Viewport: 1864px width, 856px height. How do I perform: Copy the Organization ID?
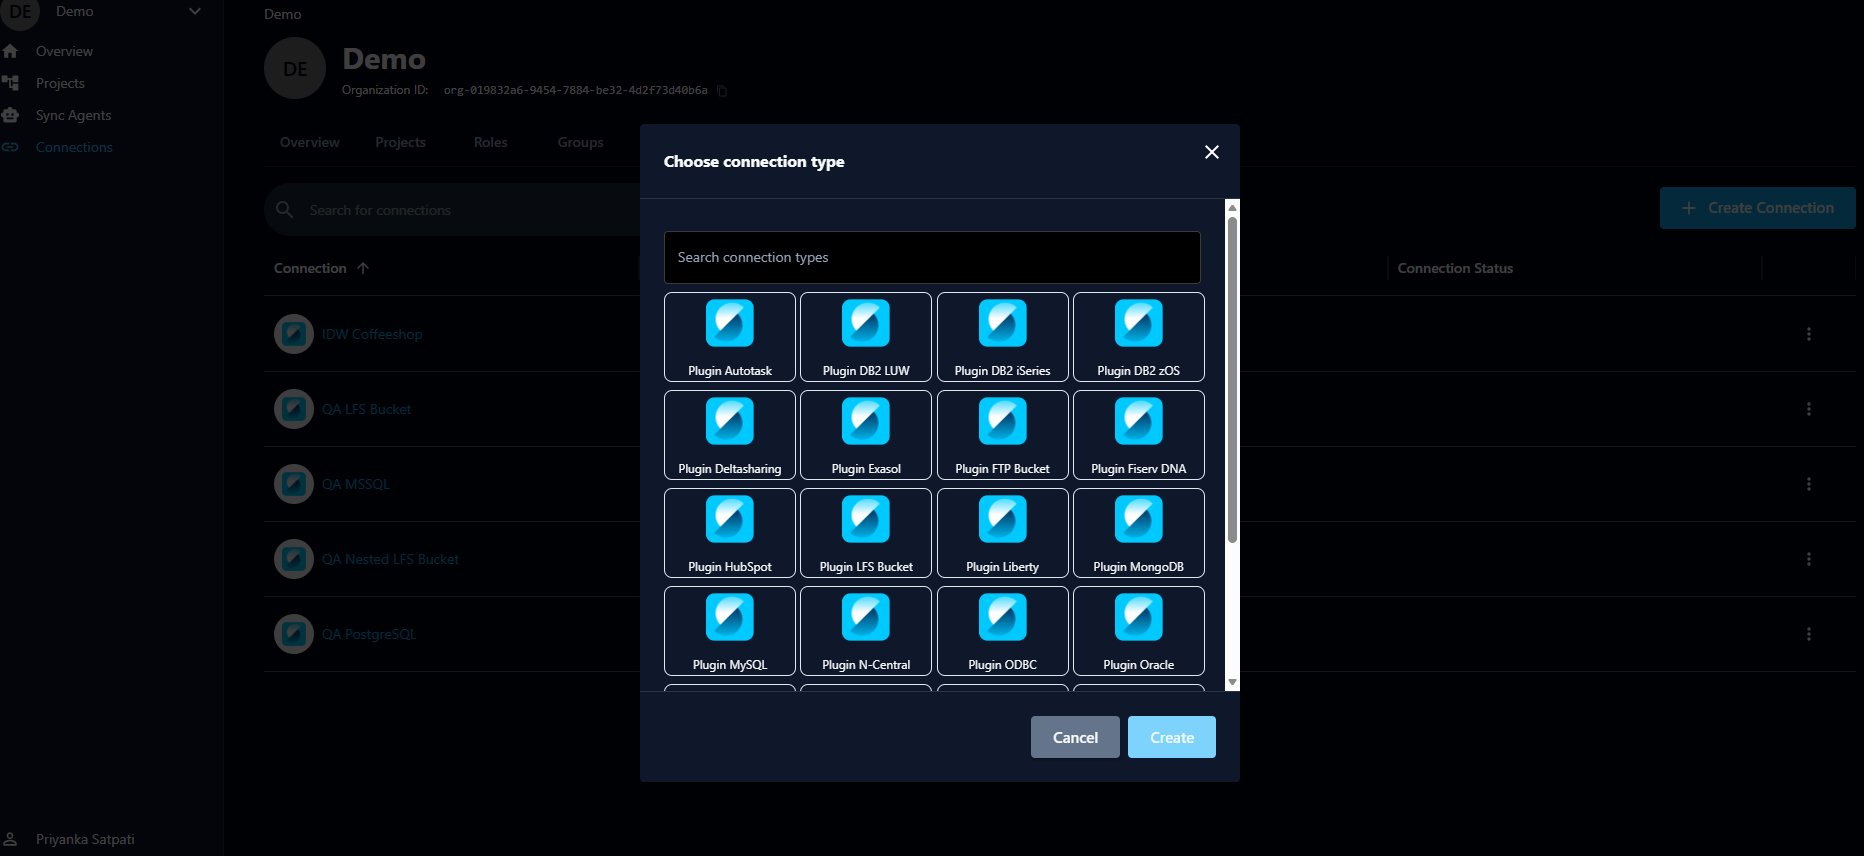click(722, 90)
